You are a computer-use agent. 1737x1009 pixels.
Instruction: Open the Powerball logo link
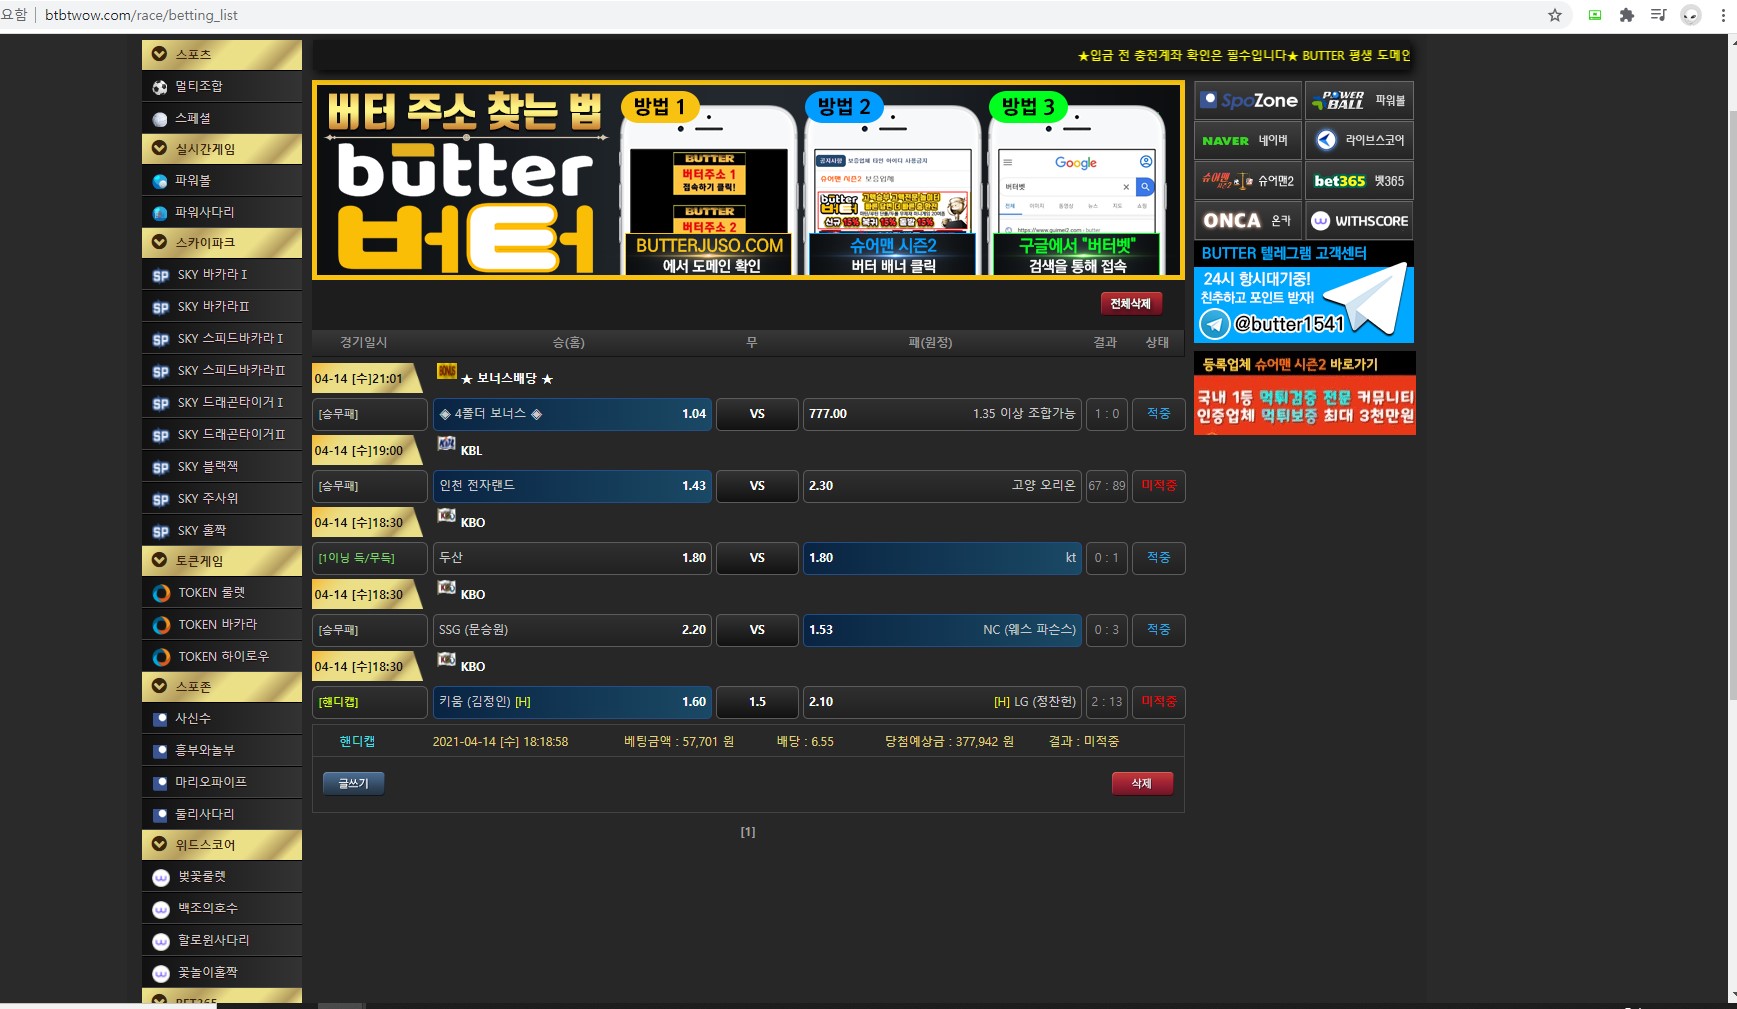[1359, 101]
